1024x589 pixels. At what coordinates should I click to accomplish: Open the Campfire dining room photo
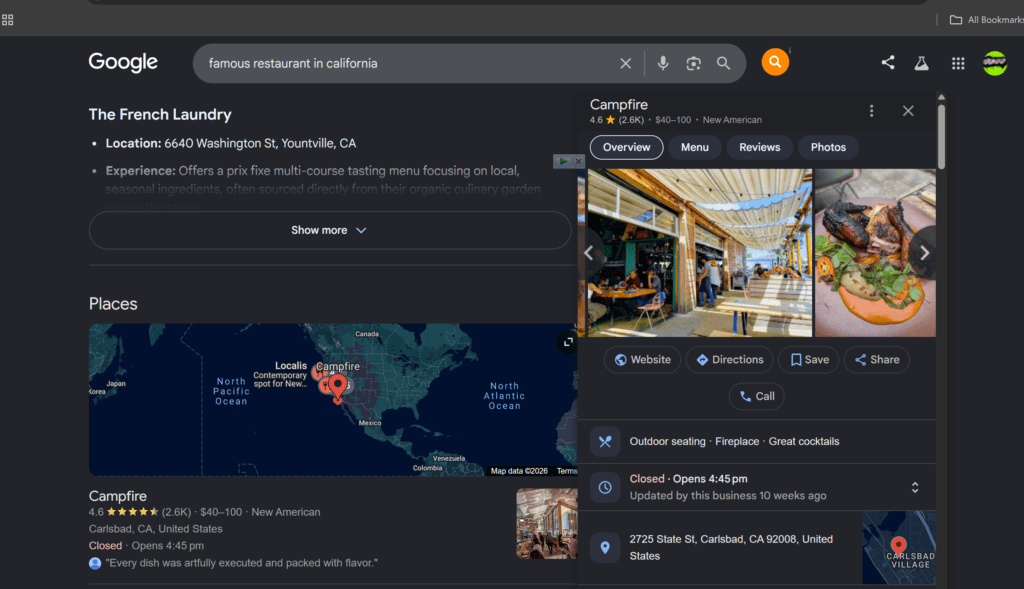pos(699,253)
